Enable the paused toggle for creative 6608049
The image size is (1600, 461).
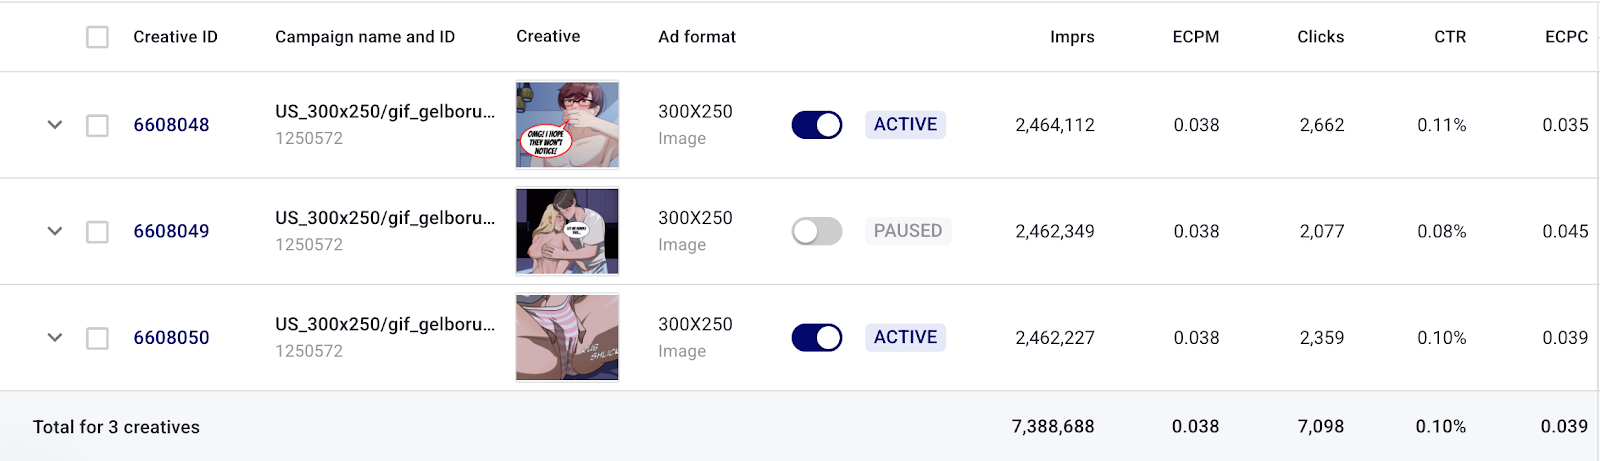pos(816,231)
